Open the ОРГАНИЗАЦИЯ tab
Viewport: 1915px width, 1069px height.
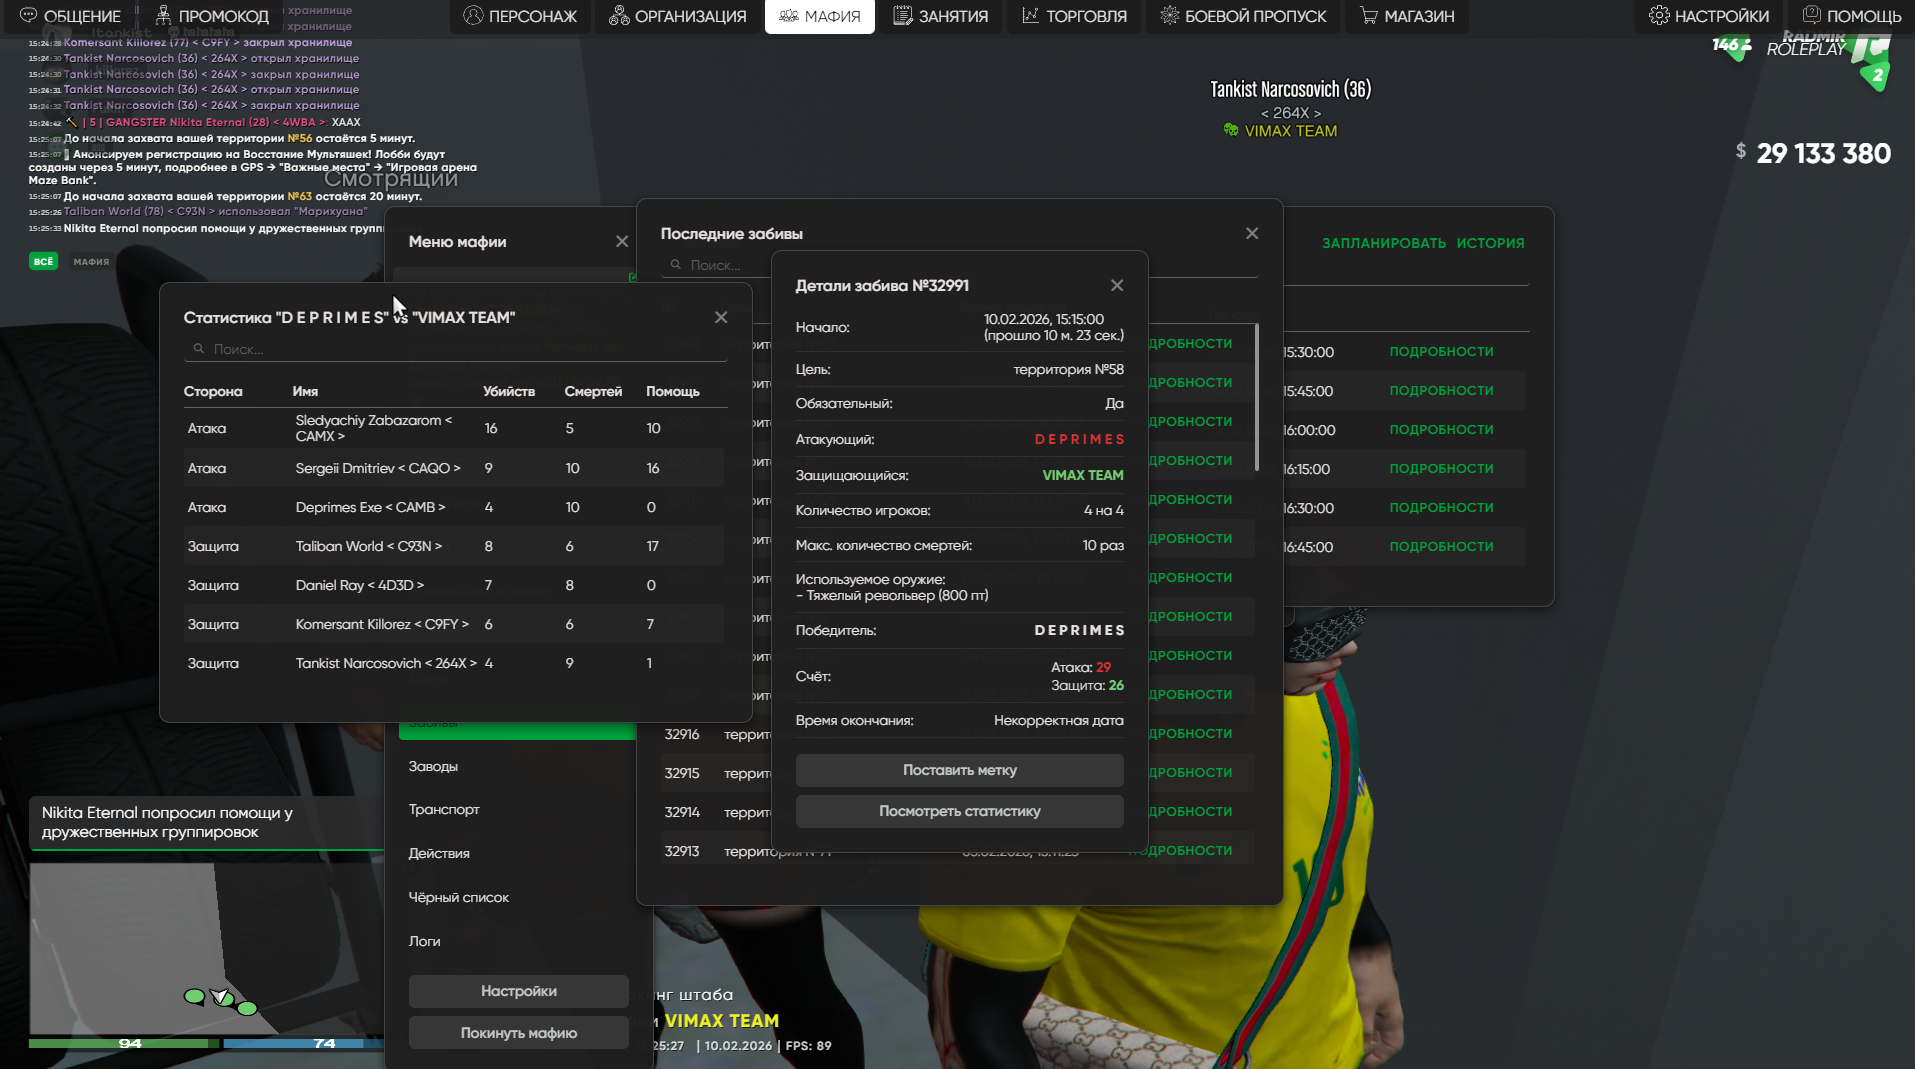click(677, 16)
